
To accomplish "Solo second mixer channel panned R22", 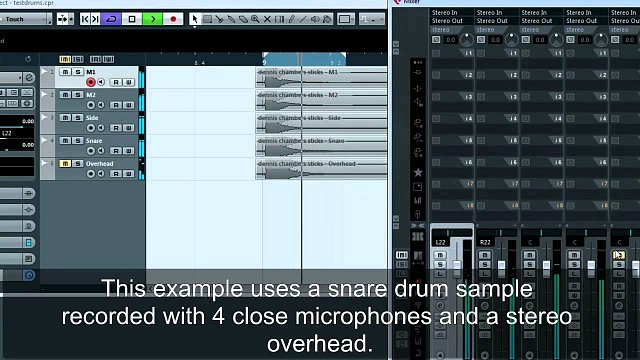I will [484, 264].
